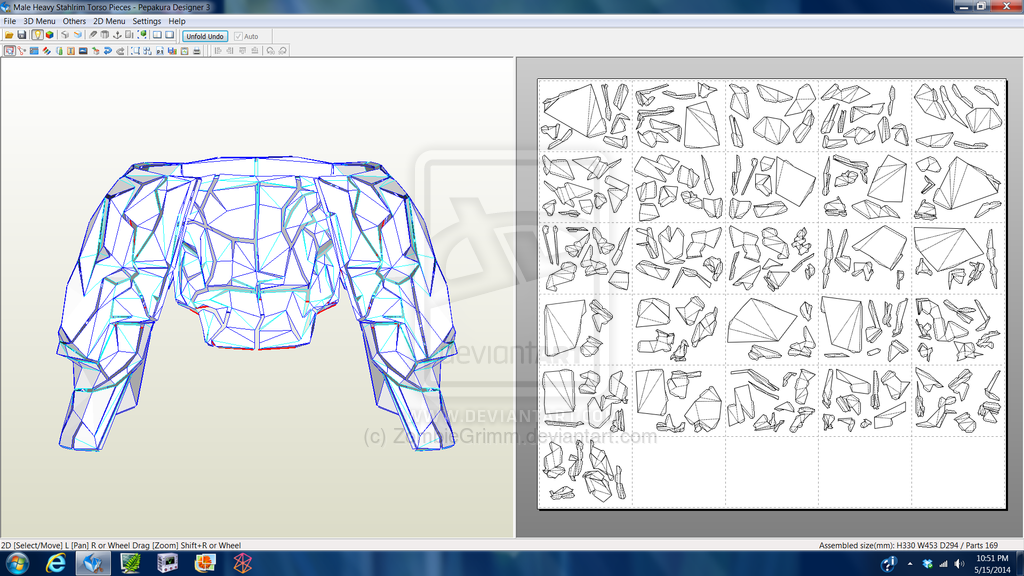Open the gray device-with-checkmark taskbar app

(x=167, y=563)
